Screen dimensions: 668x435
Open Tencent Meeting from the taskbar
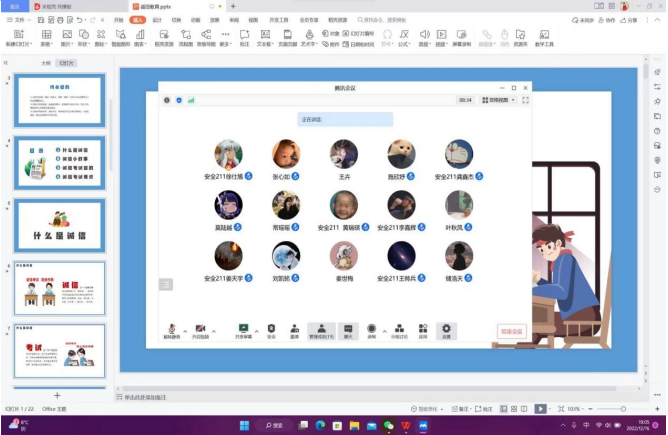[423, 425]
